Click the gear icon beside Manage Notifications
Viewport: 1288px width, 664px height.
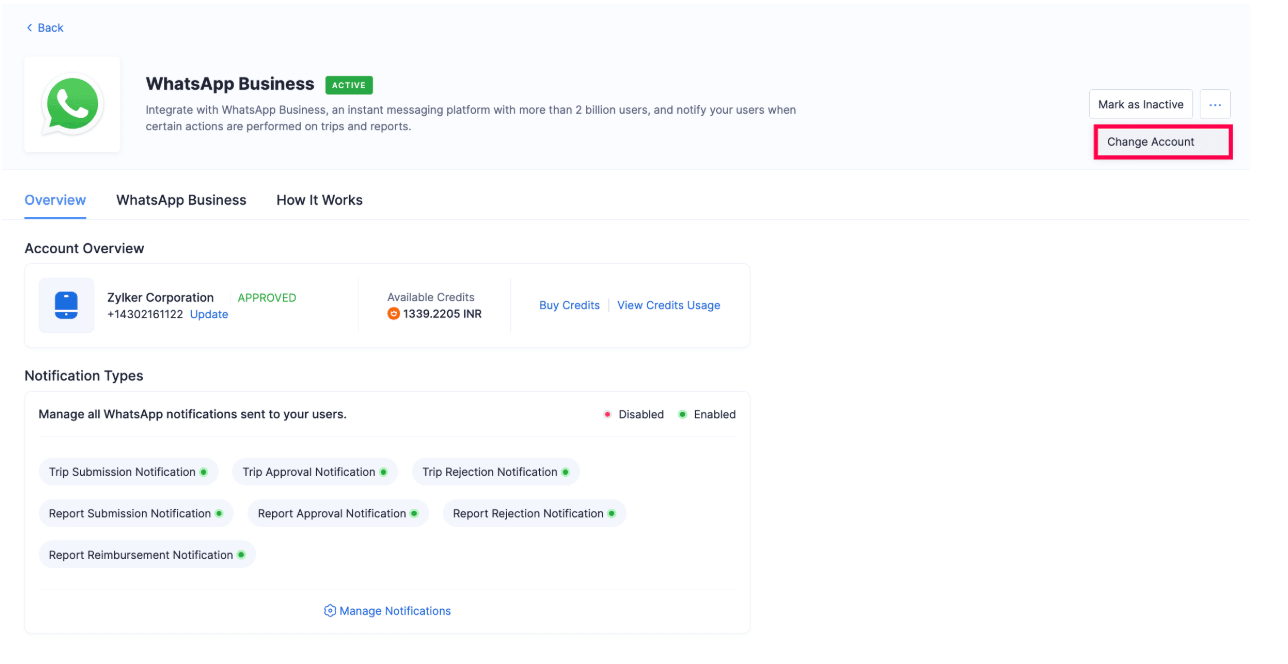(x=330, y=610)
